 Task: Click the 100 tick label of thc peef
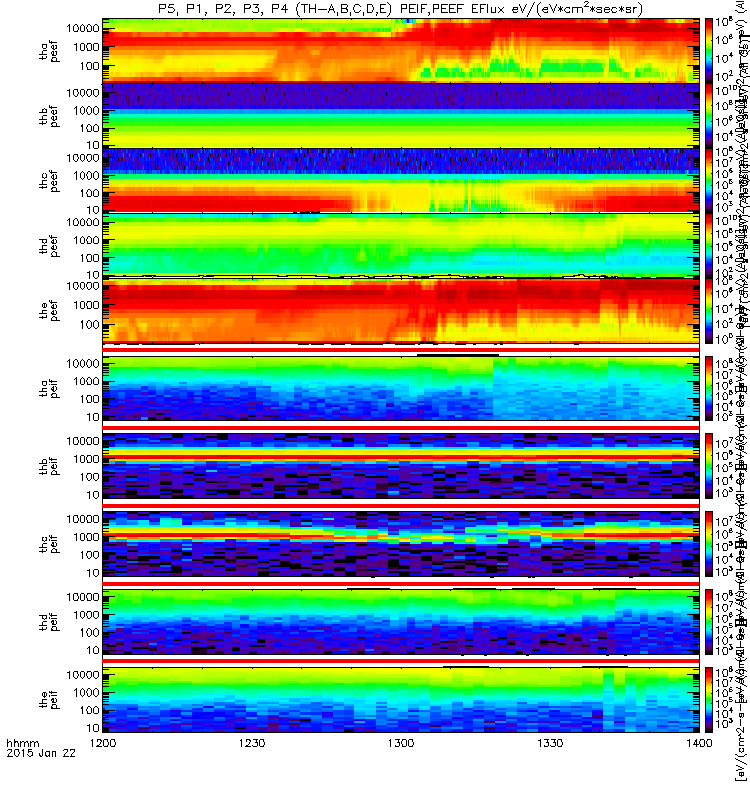[89, 193]
